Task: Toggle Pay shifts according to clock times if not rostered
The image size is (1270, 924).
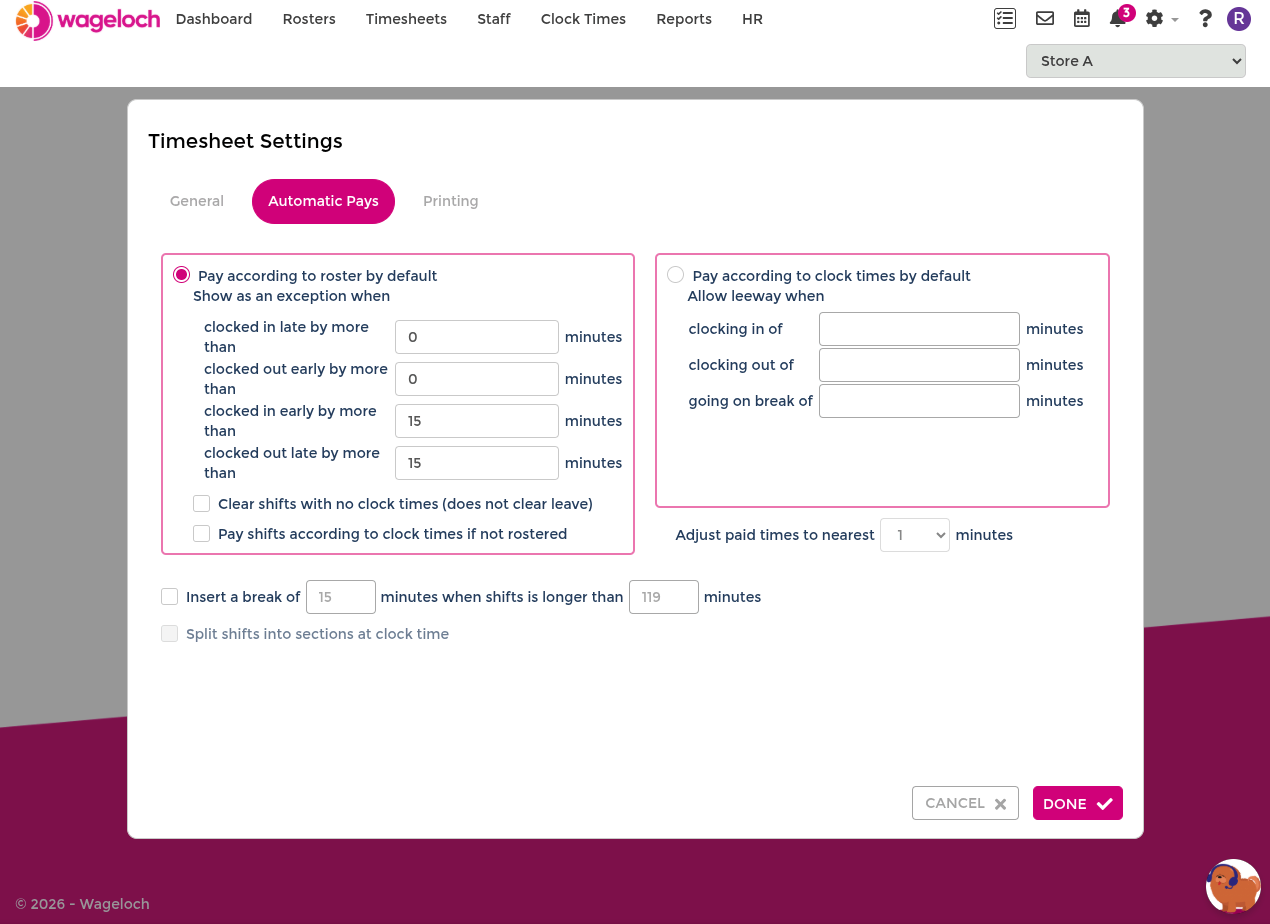Action: point(202,534)
